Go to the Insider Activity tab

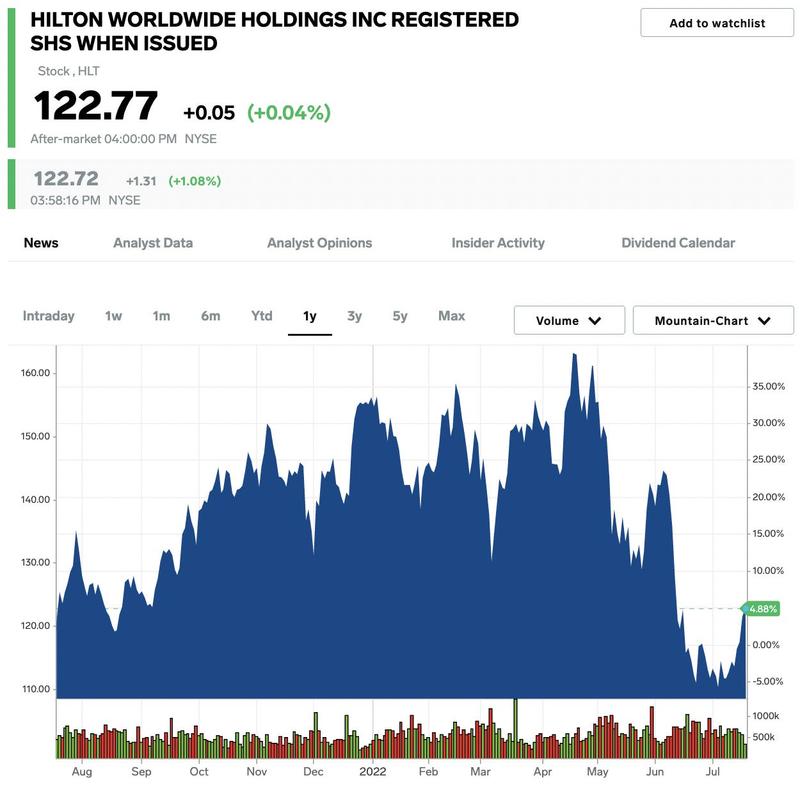[x=498, y=243]
